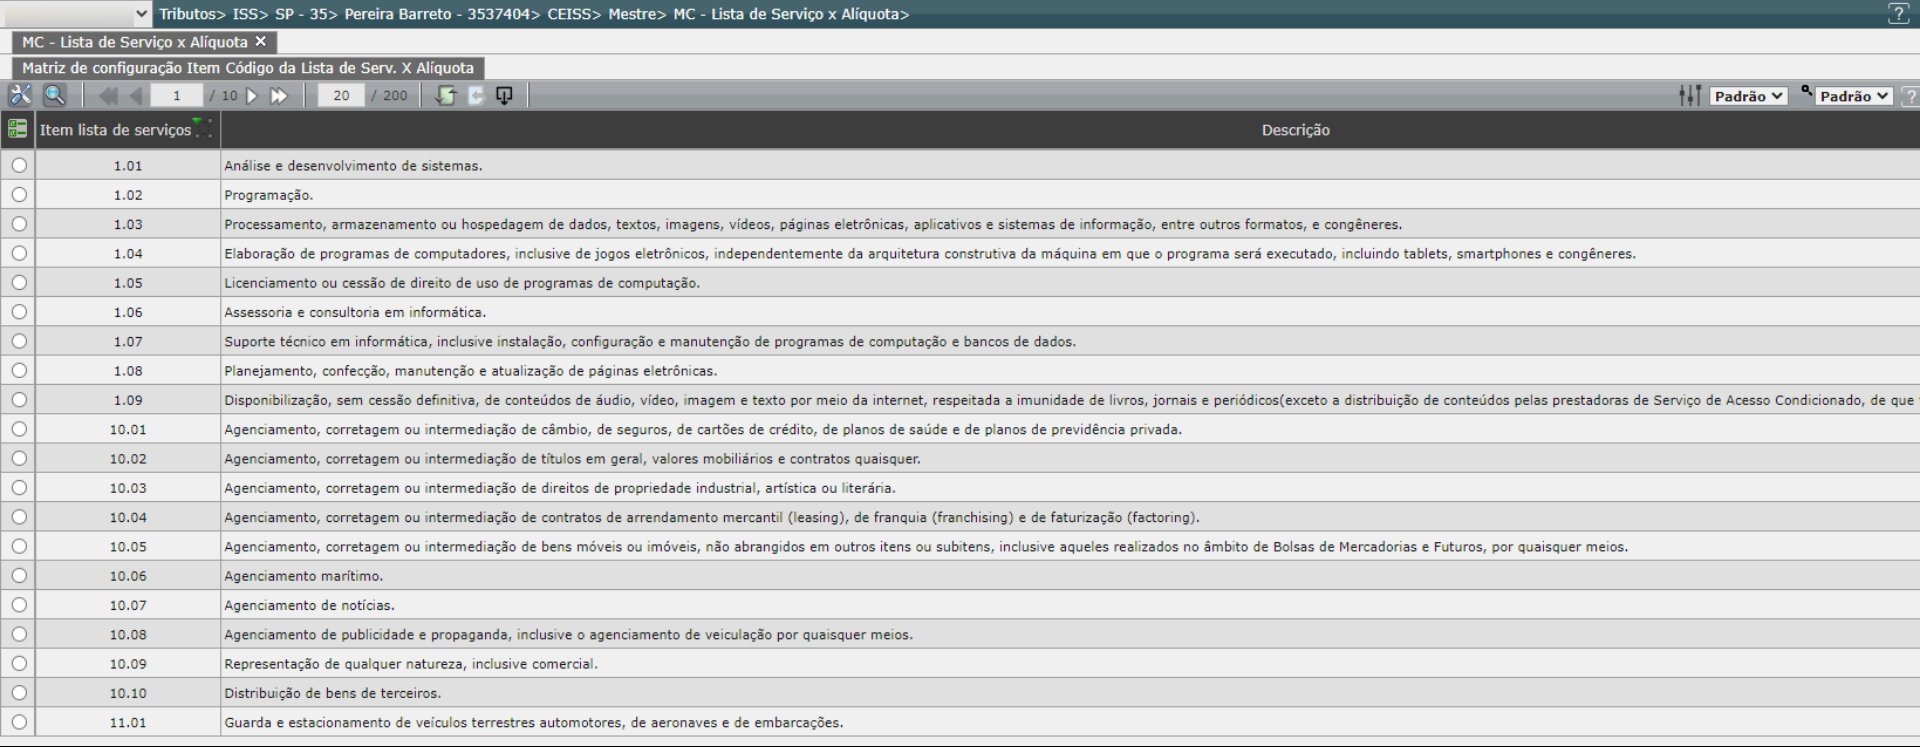This screenshot has height=747, width=1920.
Task: Click the magnifying glass search icon
Action: click(54, 96)
